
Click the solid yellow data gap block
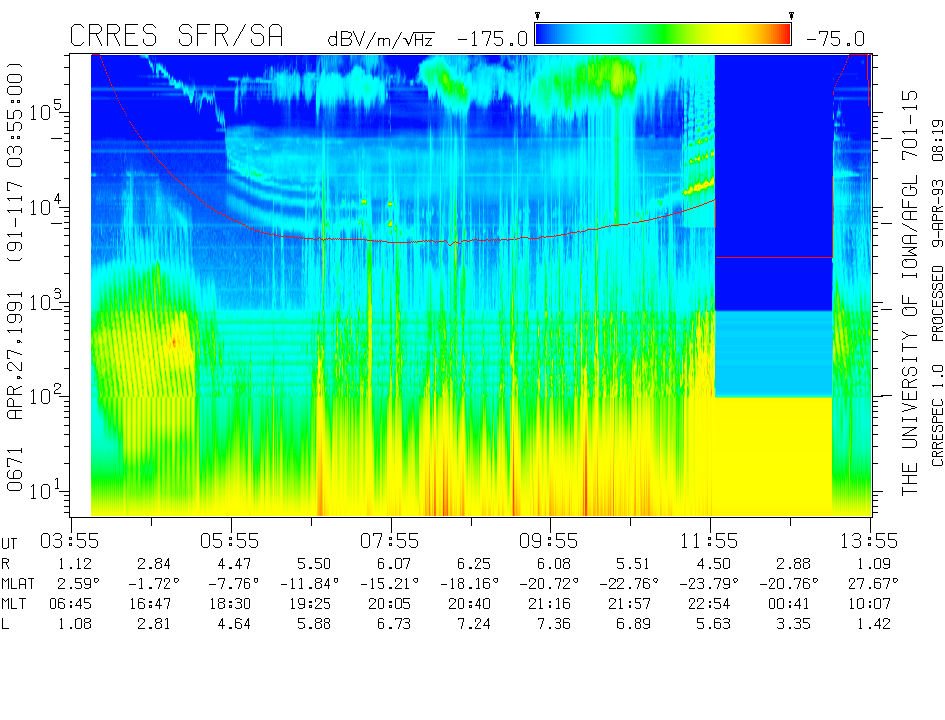coord(772,455)
